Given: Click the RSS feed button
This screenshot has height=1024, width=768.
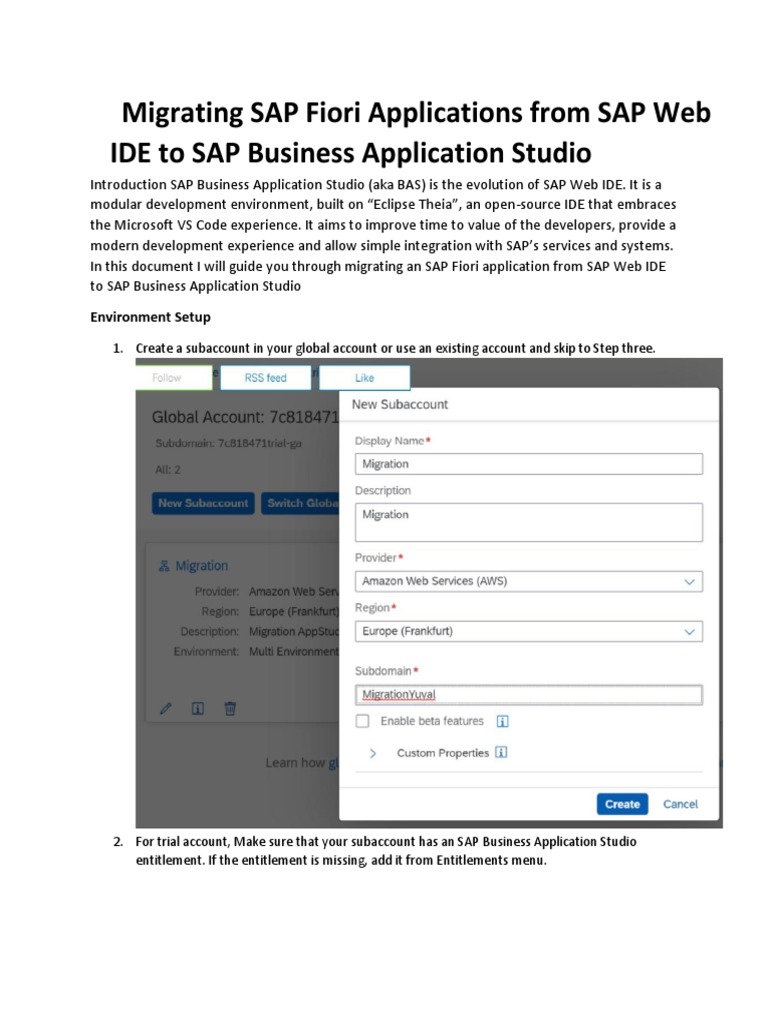Looking at the screenshot, I should 265,377.
